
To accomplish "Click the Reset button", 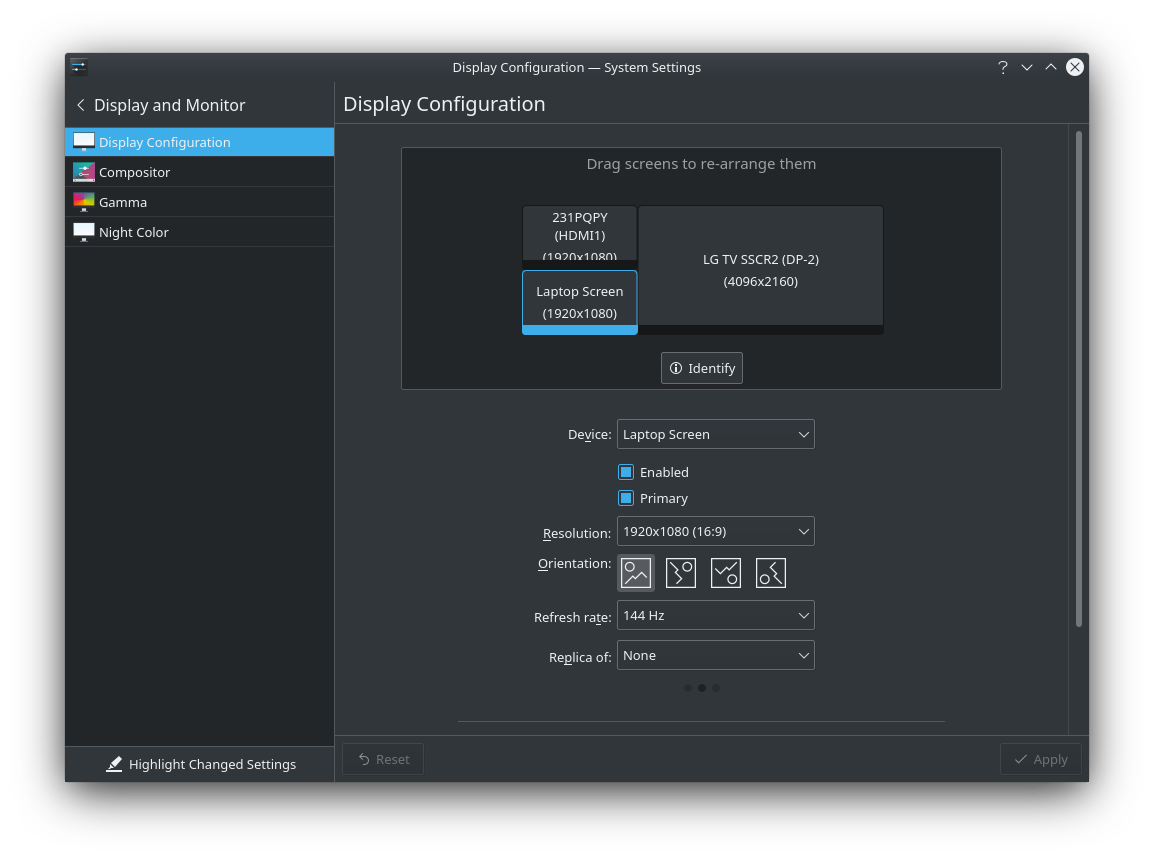I will tap(383, 759).
